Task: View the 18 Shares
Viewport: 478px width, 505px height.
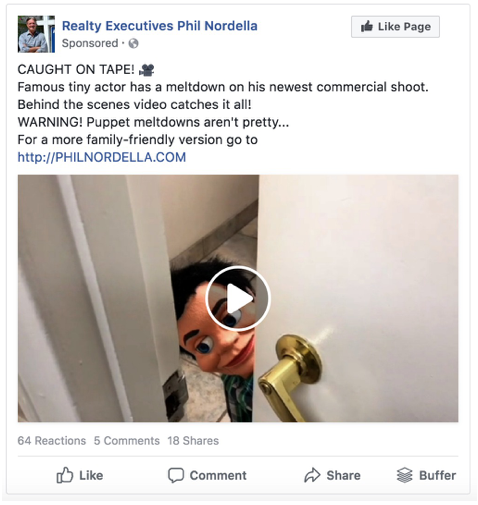Action: (193, 441)
